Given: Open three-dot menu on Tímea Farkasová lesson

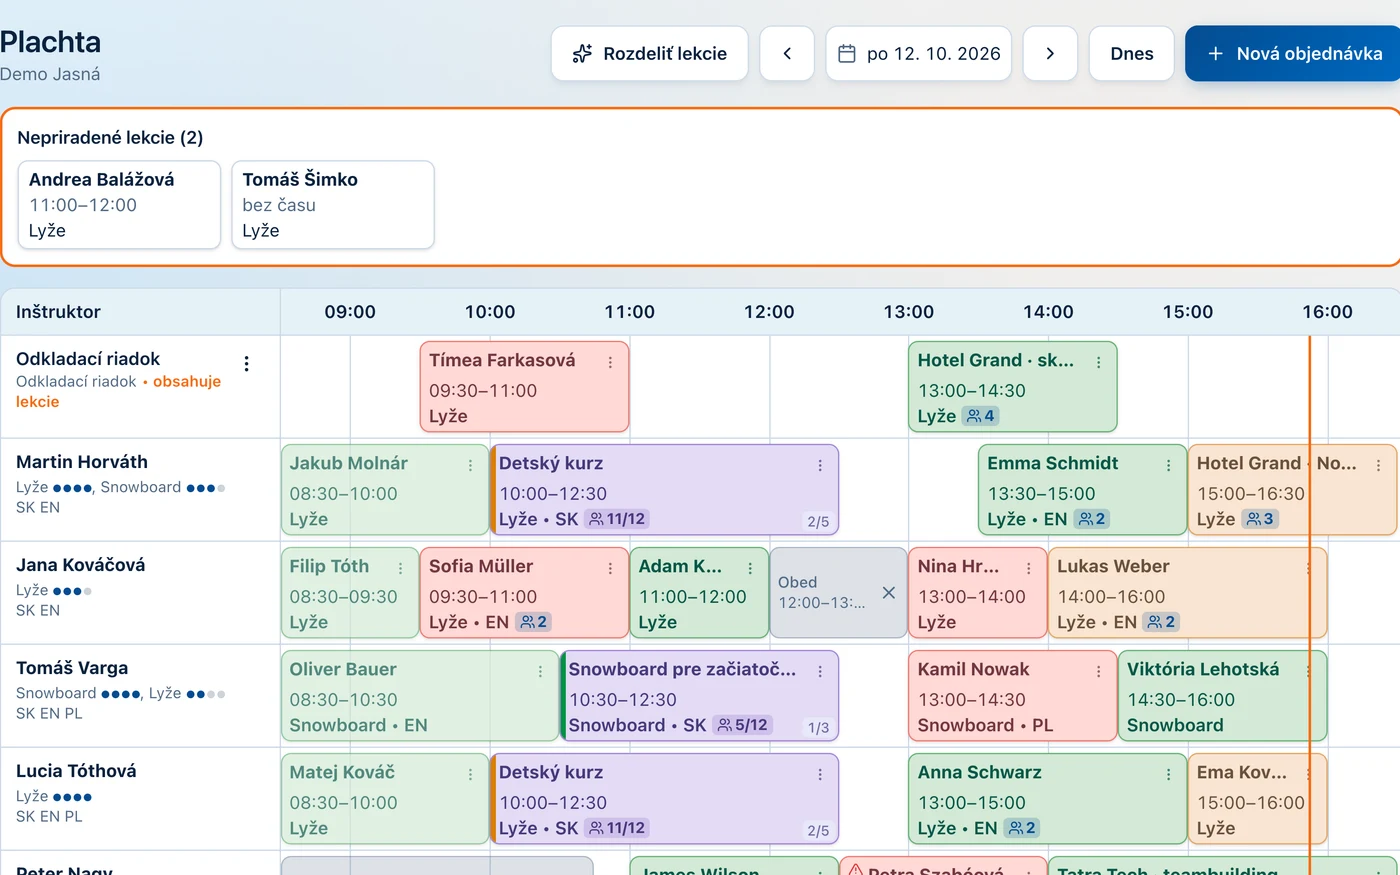Looking at the screenshot, I should pos(610,362).
